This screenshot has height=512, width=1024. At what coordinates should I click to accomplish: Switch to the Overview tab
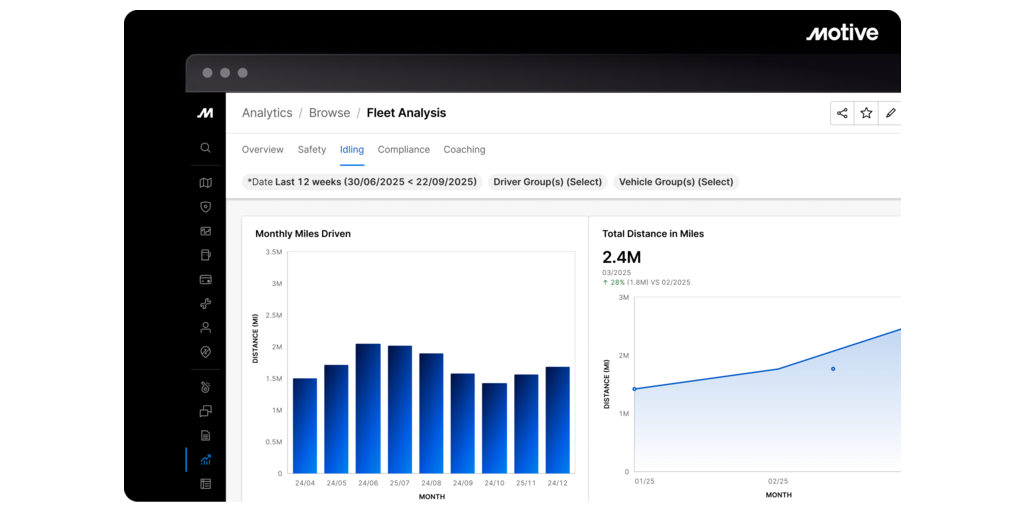pyautogui.click(x=262, y=150)
